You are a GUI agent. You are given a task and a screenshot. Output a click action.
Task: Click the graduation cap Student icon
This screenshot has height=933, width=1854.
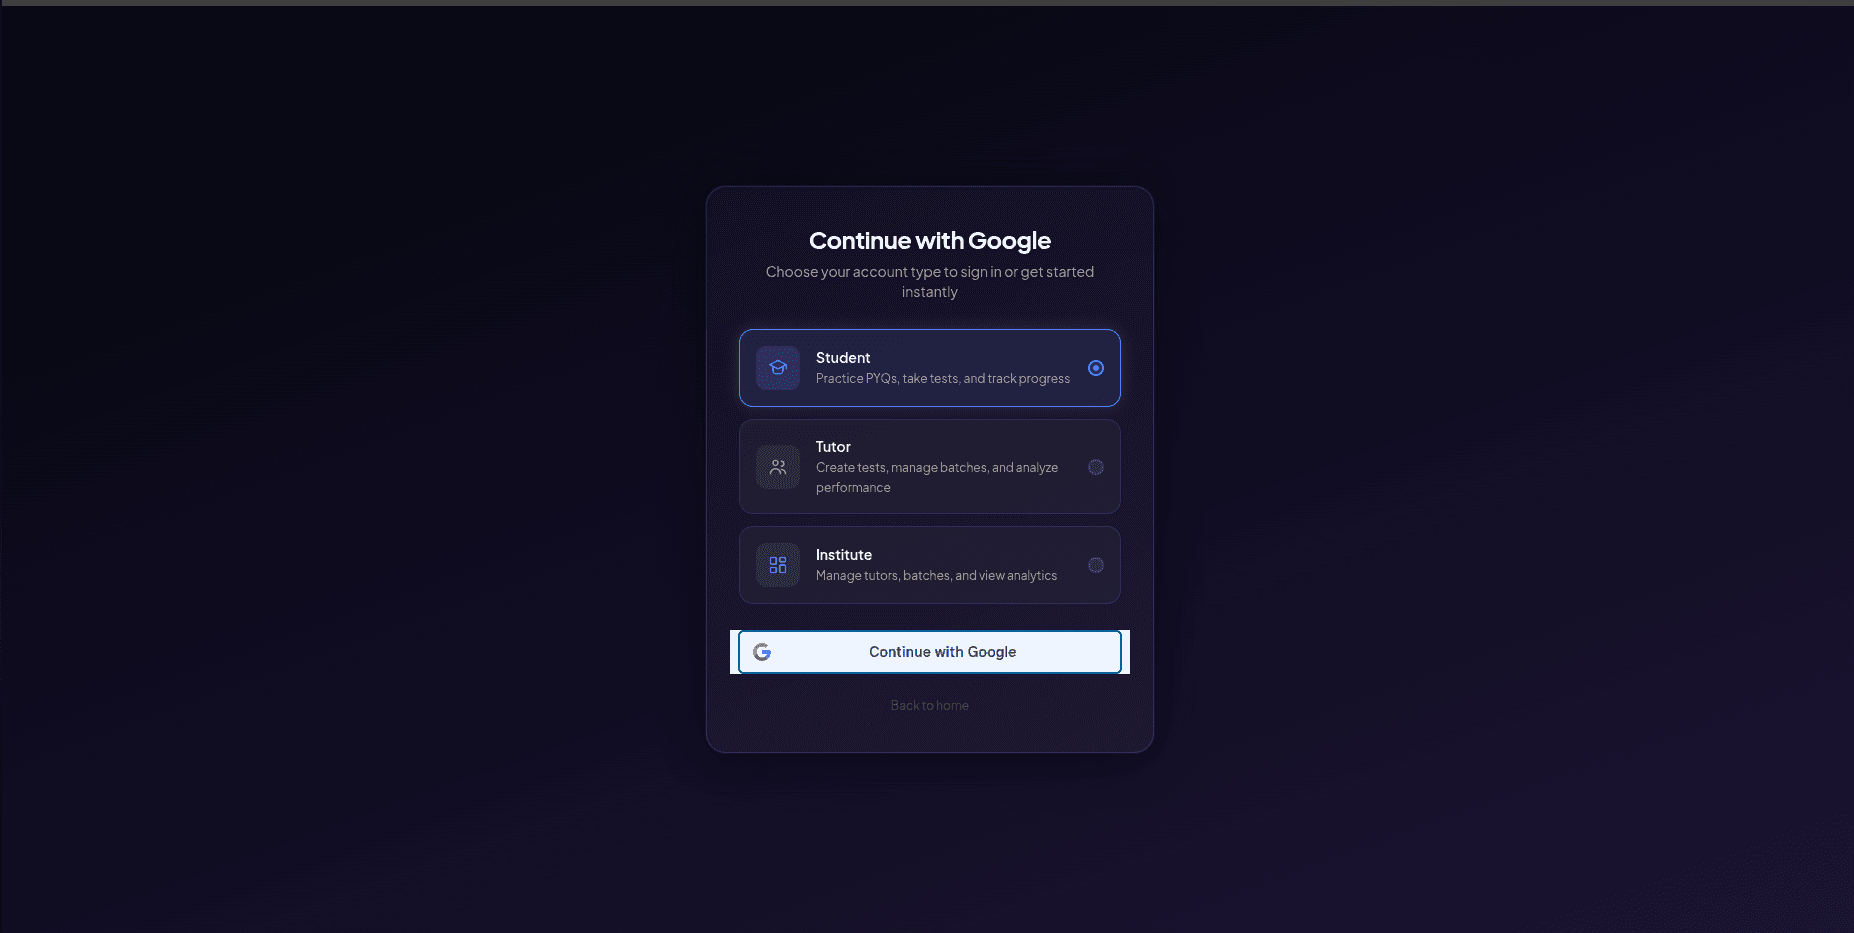[x=778, y=368]
